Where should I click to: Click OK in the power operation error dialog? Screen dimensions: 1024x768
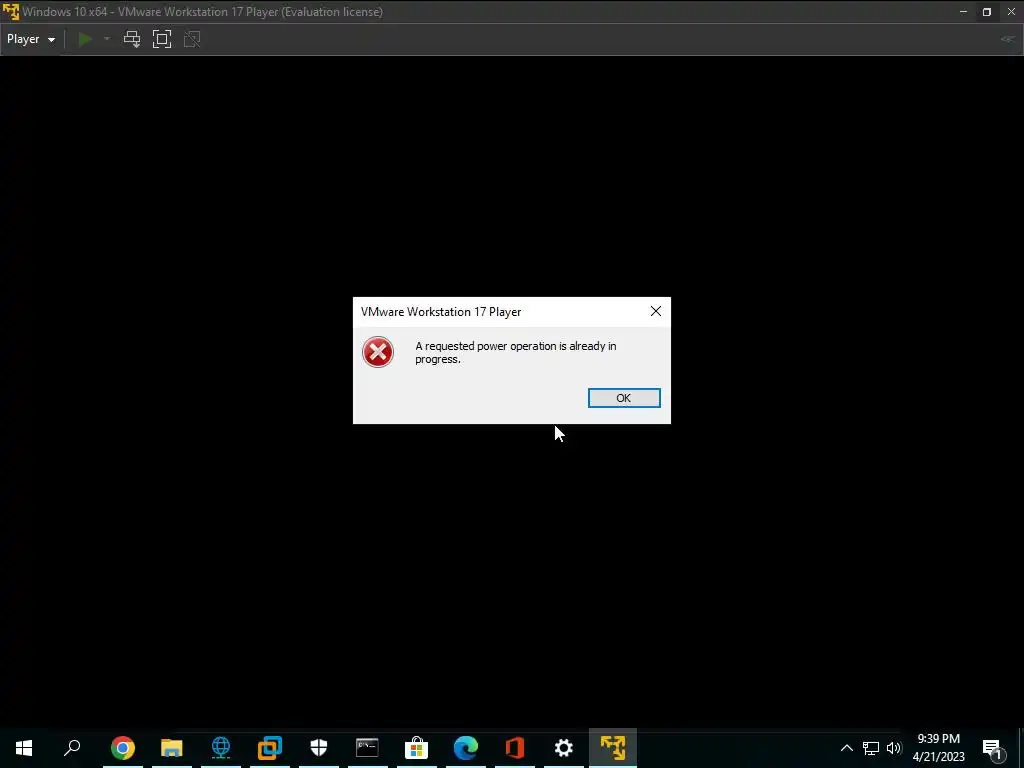tap(624, 398)
